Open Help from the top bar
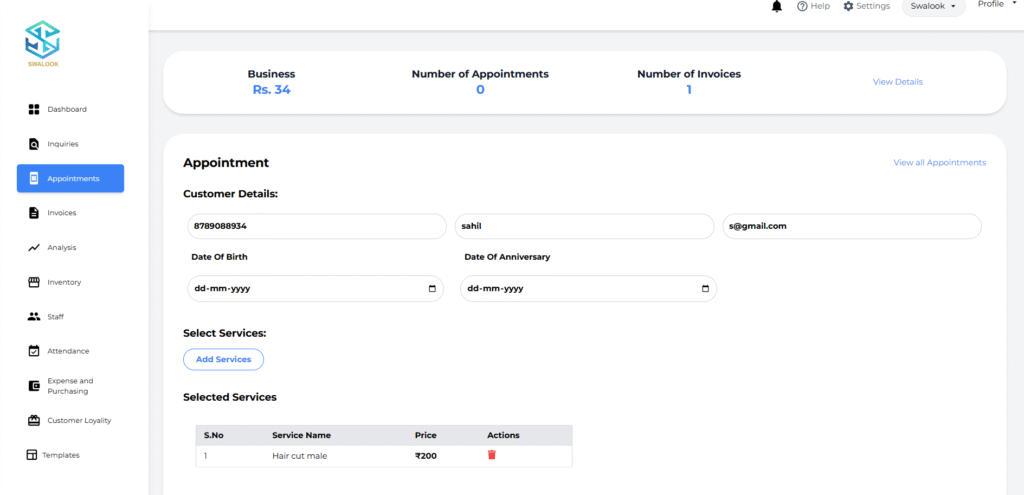Image resolution: width=1024 pixels, height=495 pixels. [x=813, y=6]
